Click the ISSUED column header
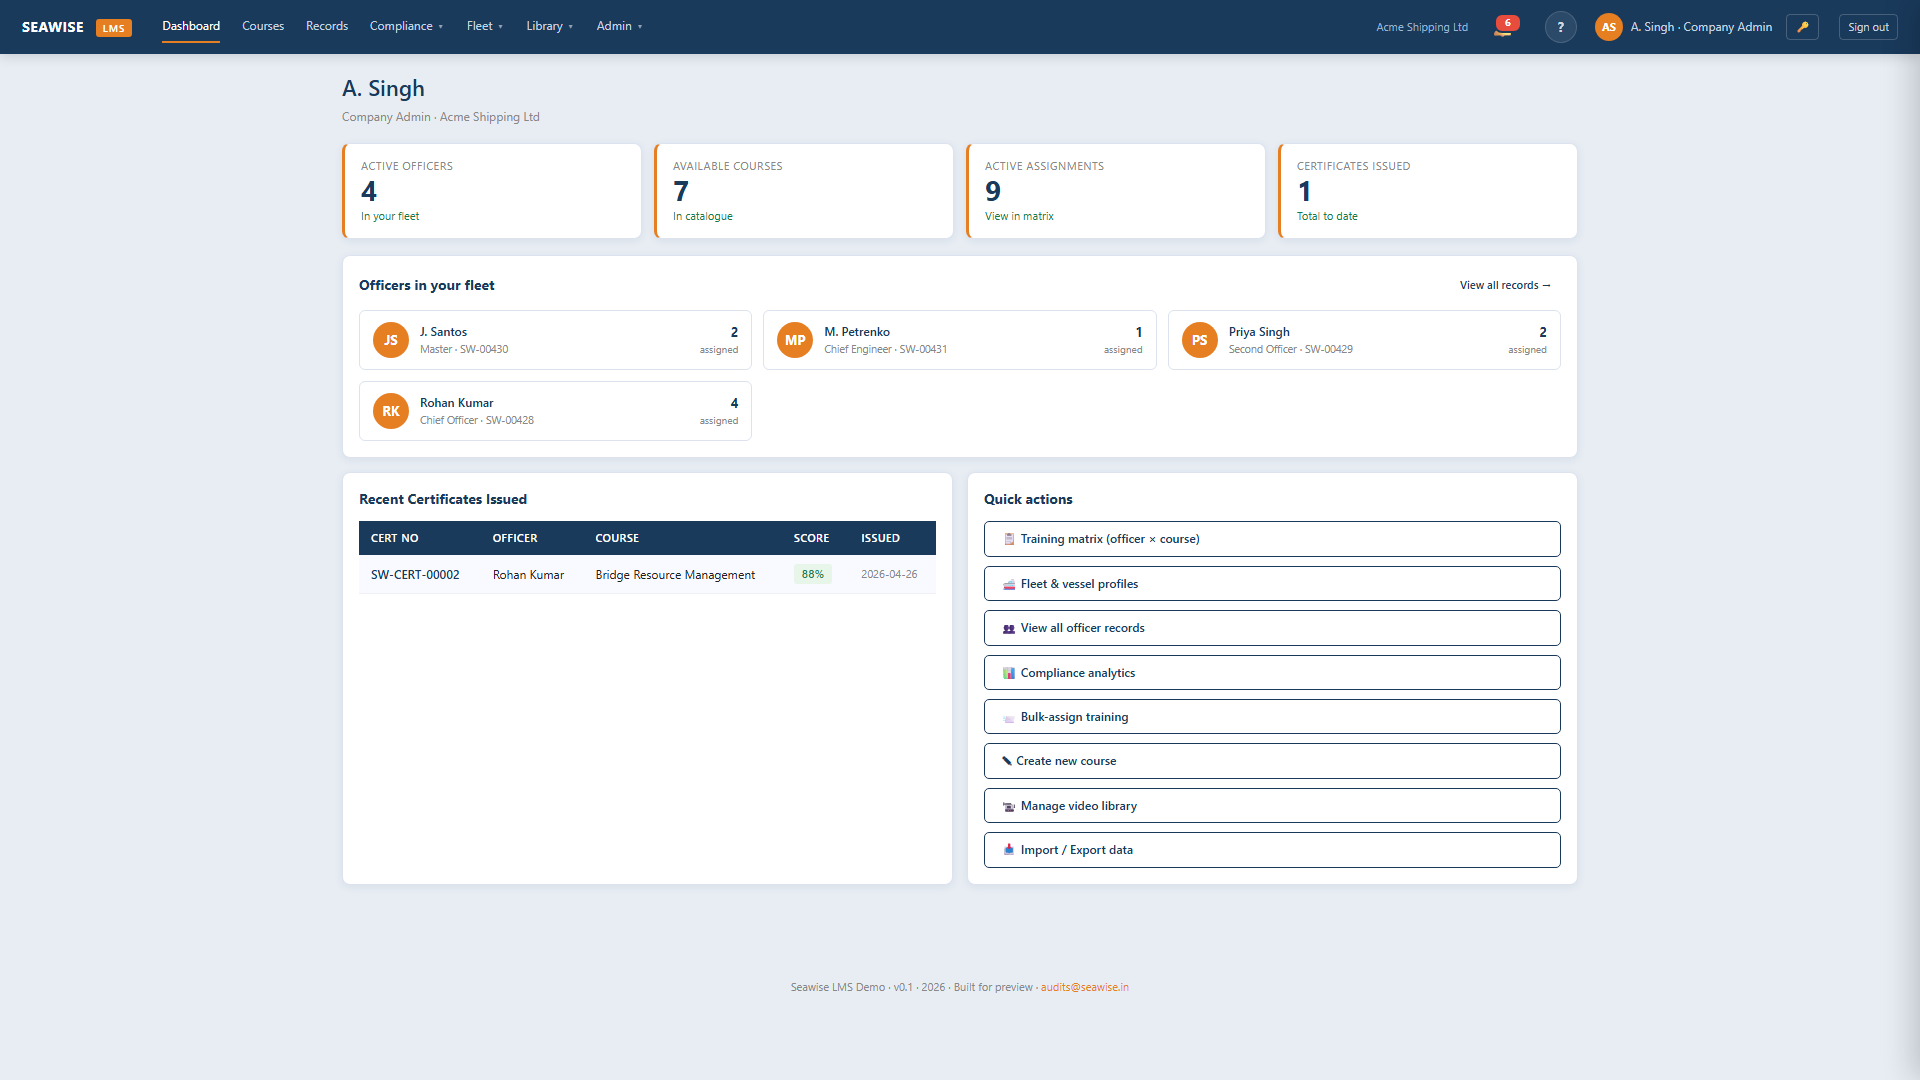This screenshot has height=1080, width=1920. pyautogui.click(x=880, y=538)
